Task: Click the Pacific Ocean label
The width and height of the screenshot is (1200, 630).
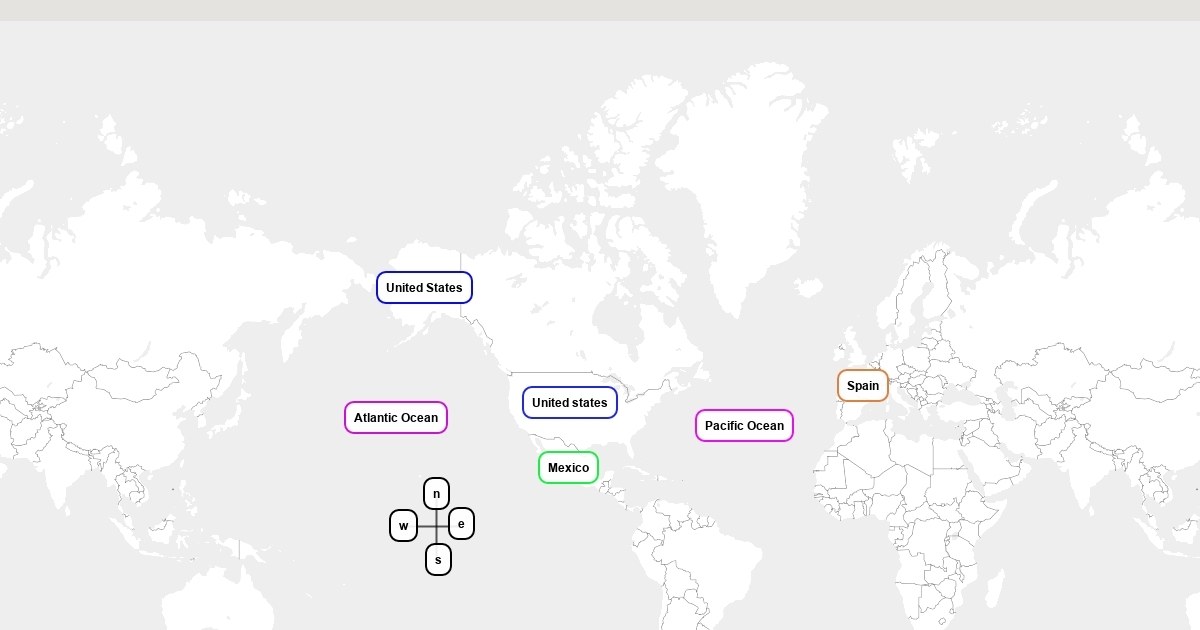Action: point(744,425)
